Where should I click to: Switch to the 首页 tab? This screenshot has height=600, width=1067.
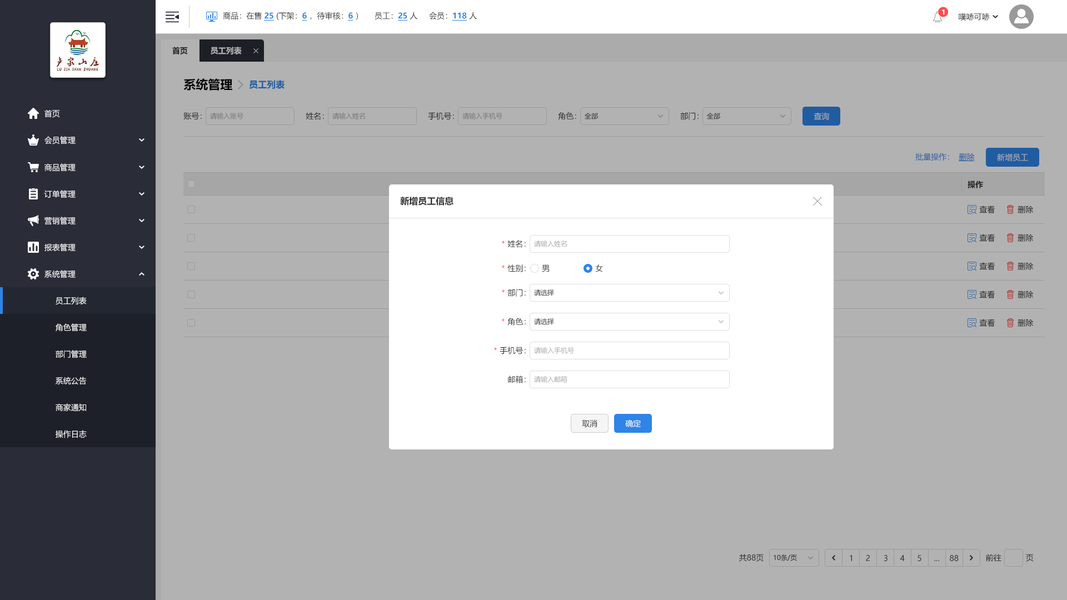pos(180,51)
